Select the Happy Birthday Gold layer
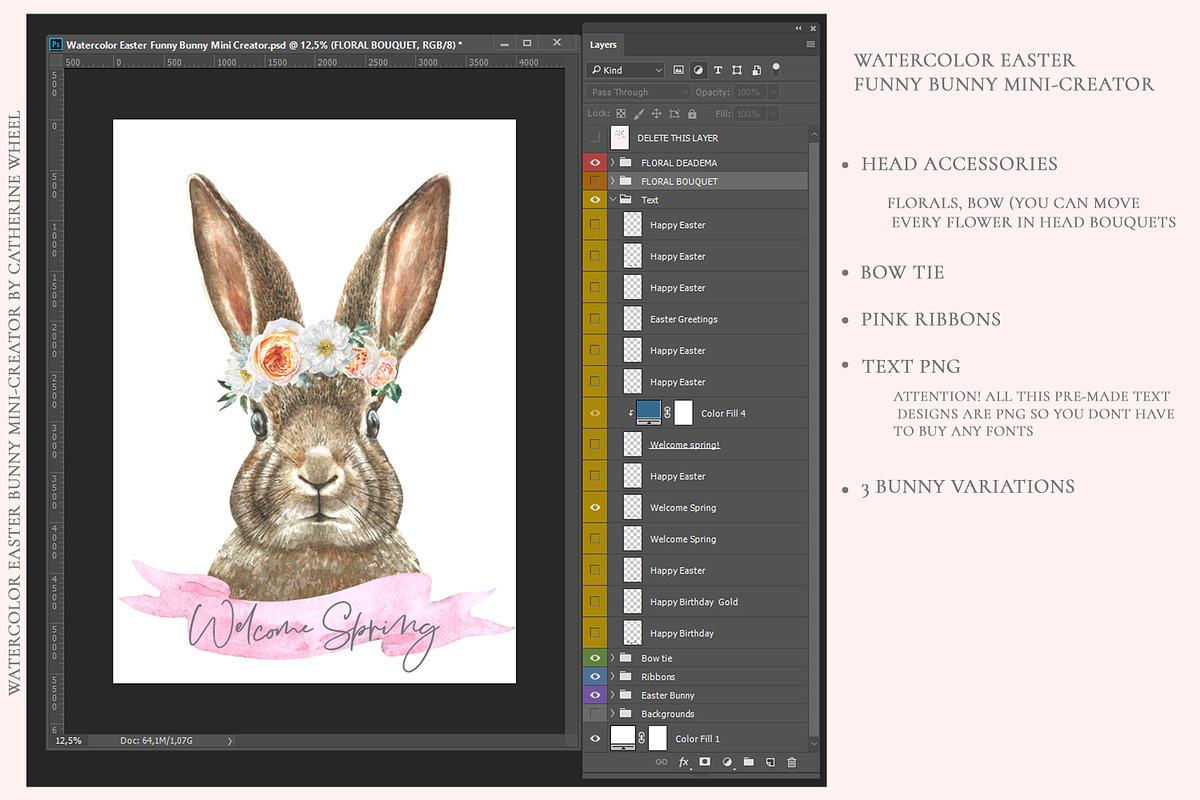Image resolution: width=1200 pixels, height=800 pixels. [694, 602]
